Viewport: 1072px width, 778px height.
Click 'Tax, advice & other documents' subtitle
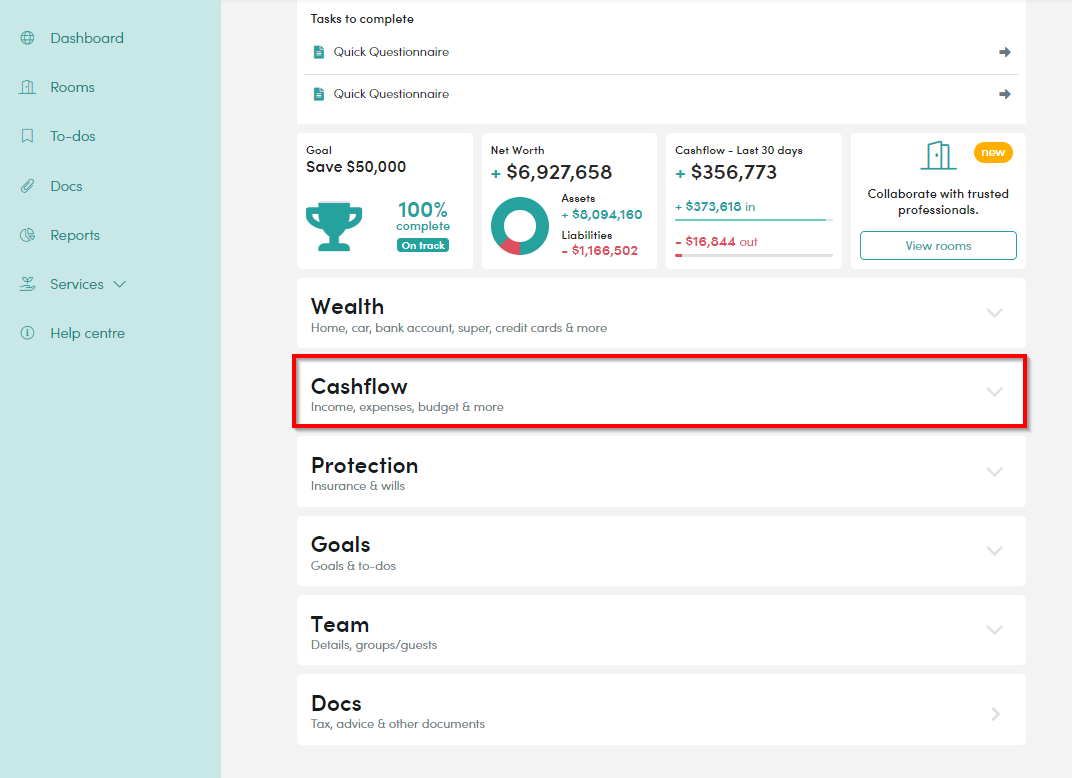point(398,724)
